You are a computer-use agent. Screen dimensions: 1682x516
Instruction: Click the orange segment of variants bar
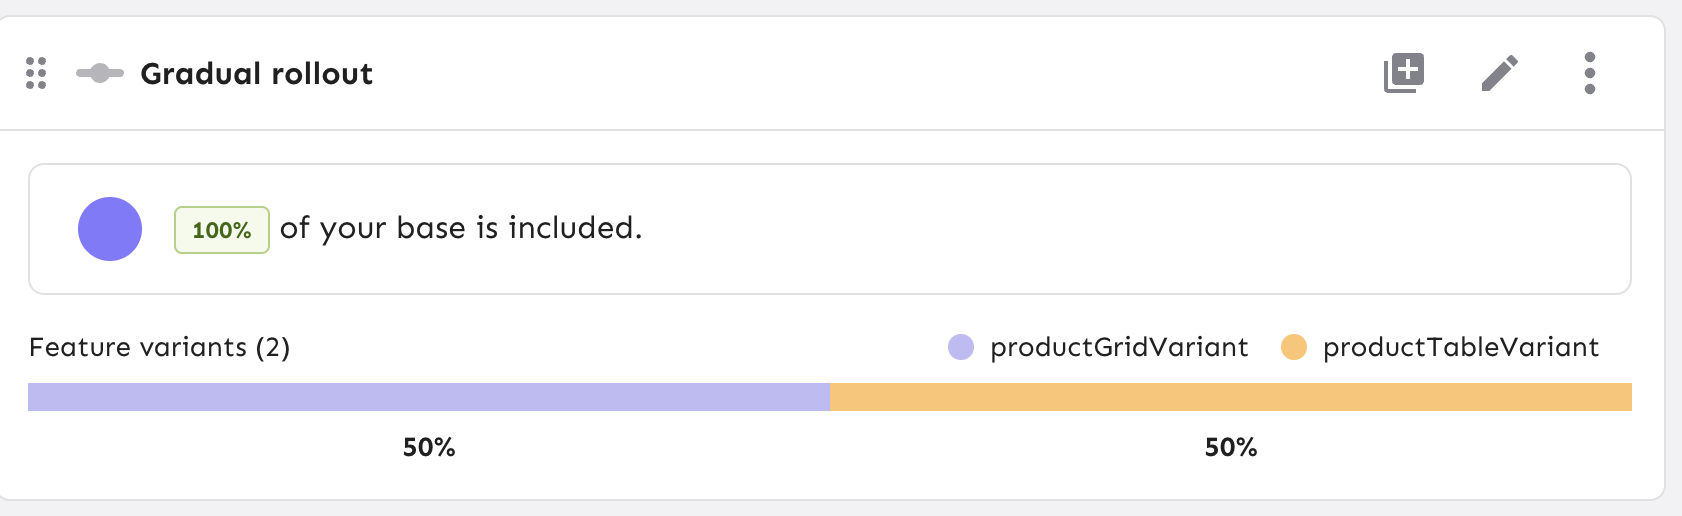[x=1231, y=397]
